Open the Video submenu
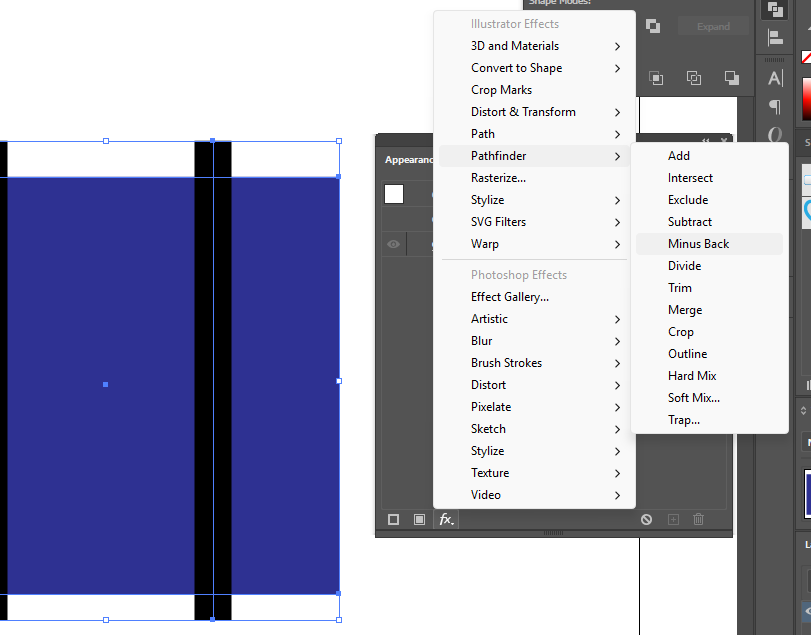This screenshot has width=811, height=635. pyautogui.click(x=534, y=495)
